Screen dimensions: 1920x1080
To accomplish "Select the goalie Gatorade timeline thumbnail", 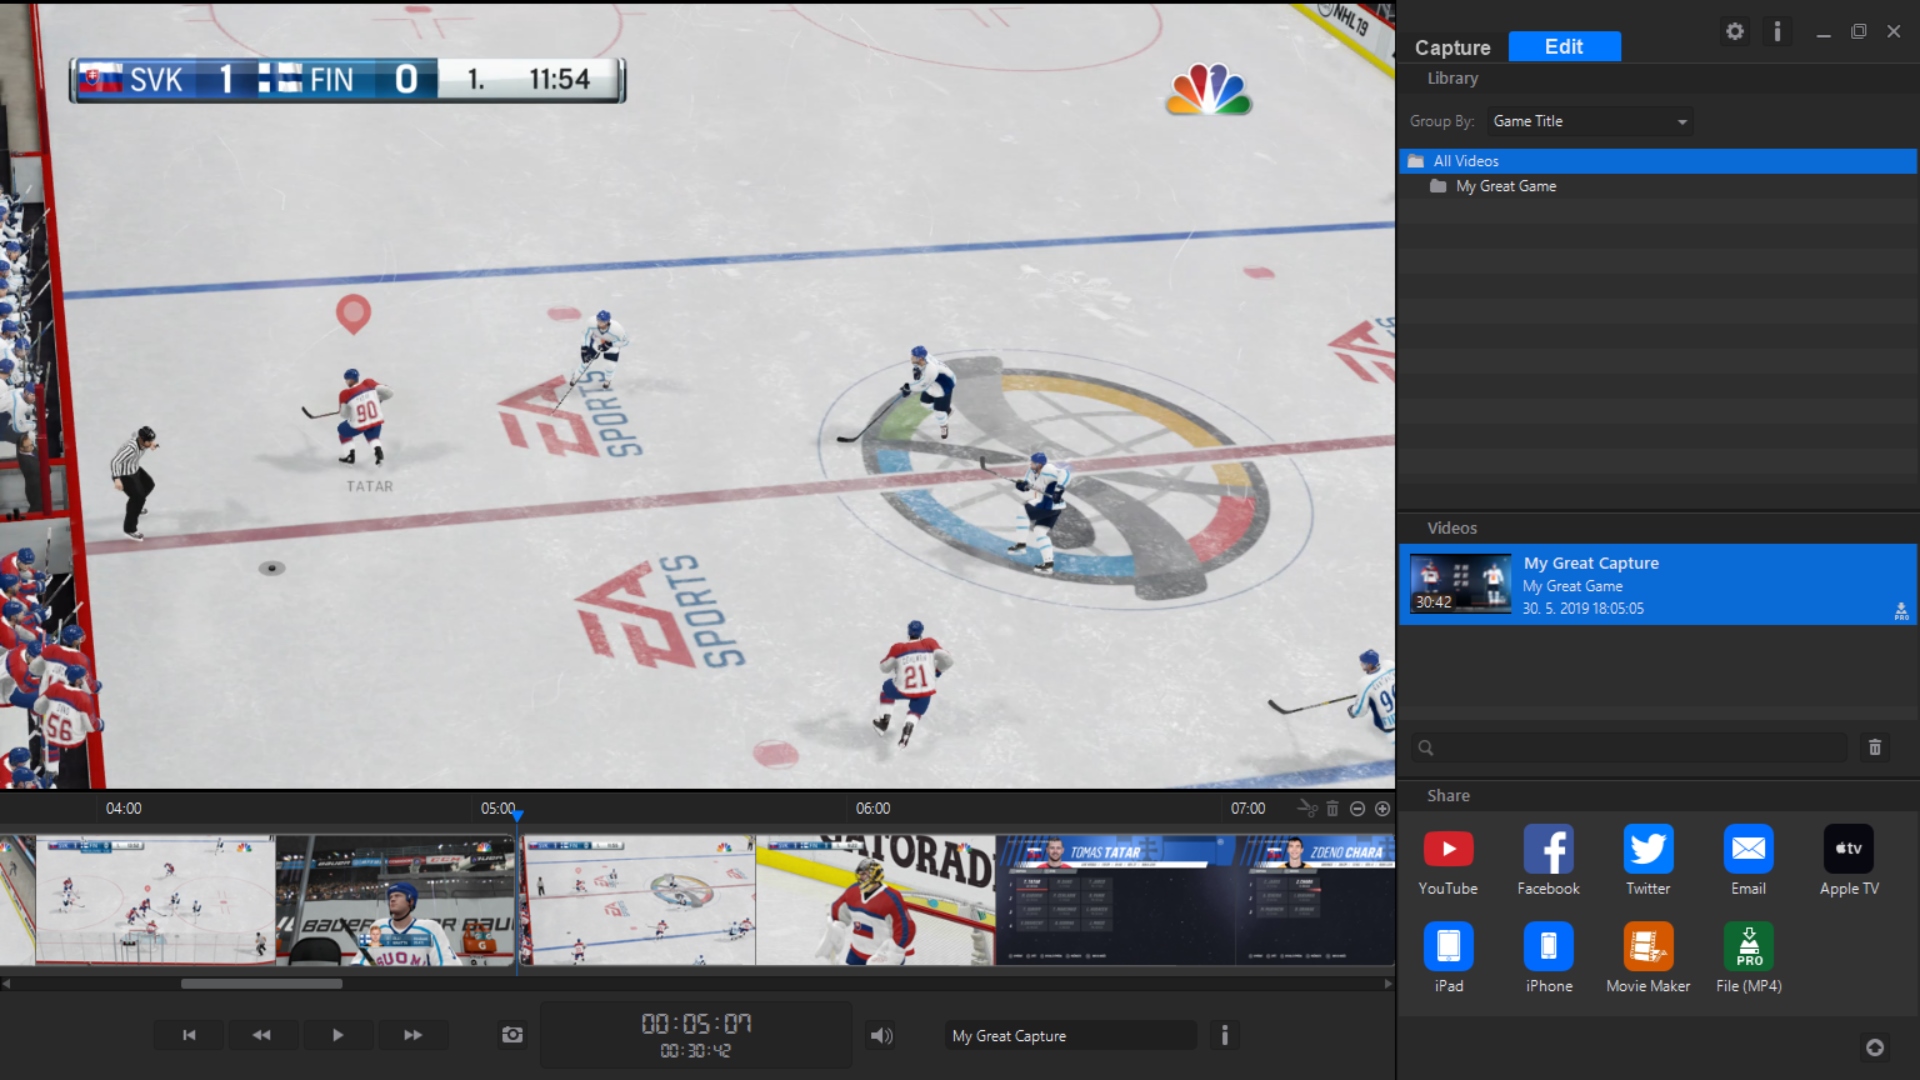I will tap(876, 900).
